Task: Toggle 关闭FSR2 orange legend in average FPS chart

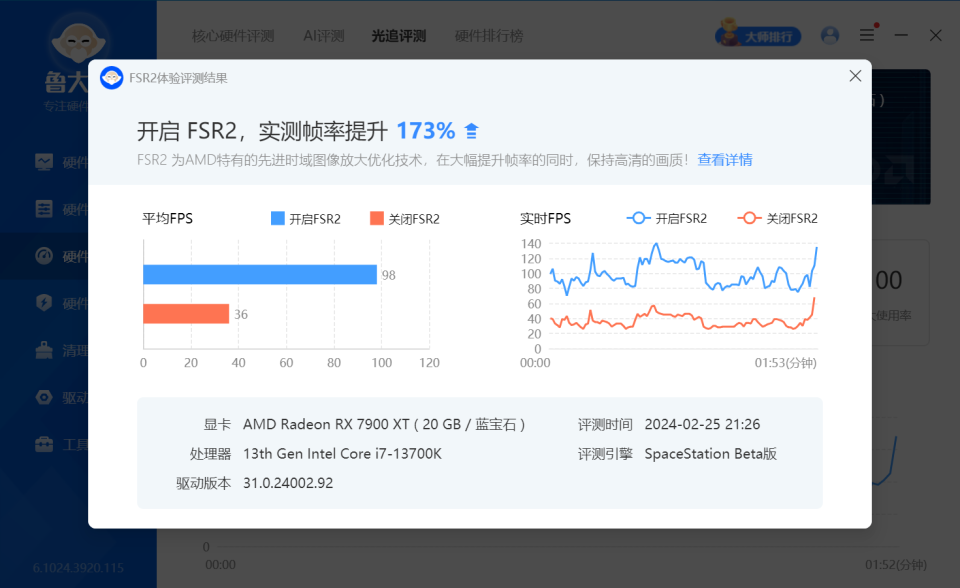Action: tap(405, 219)
